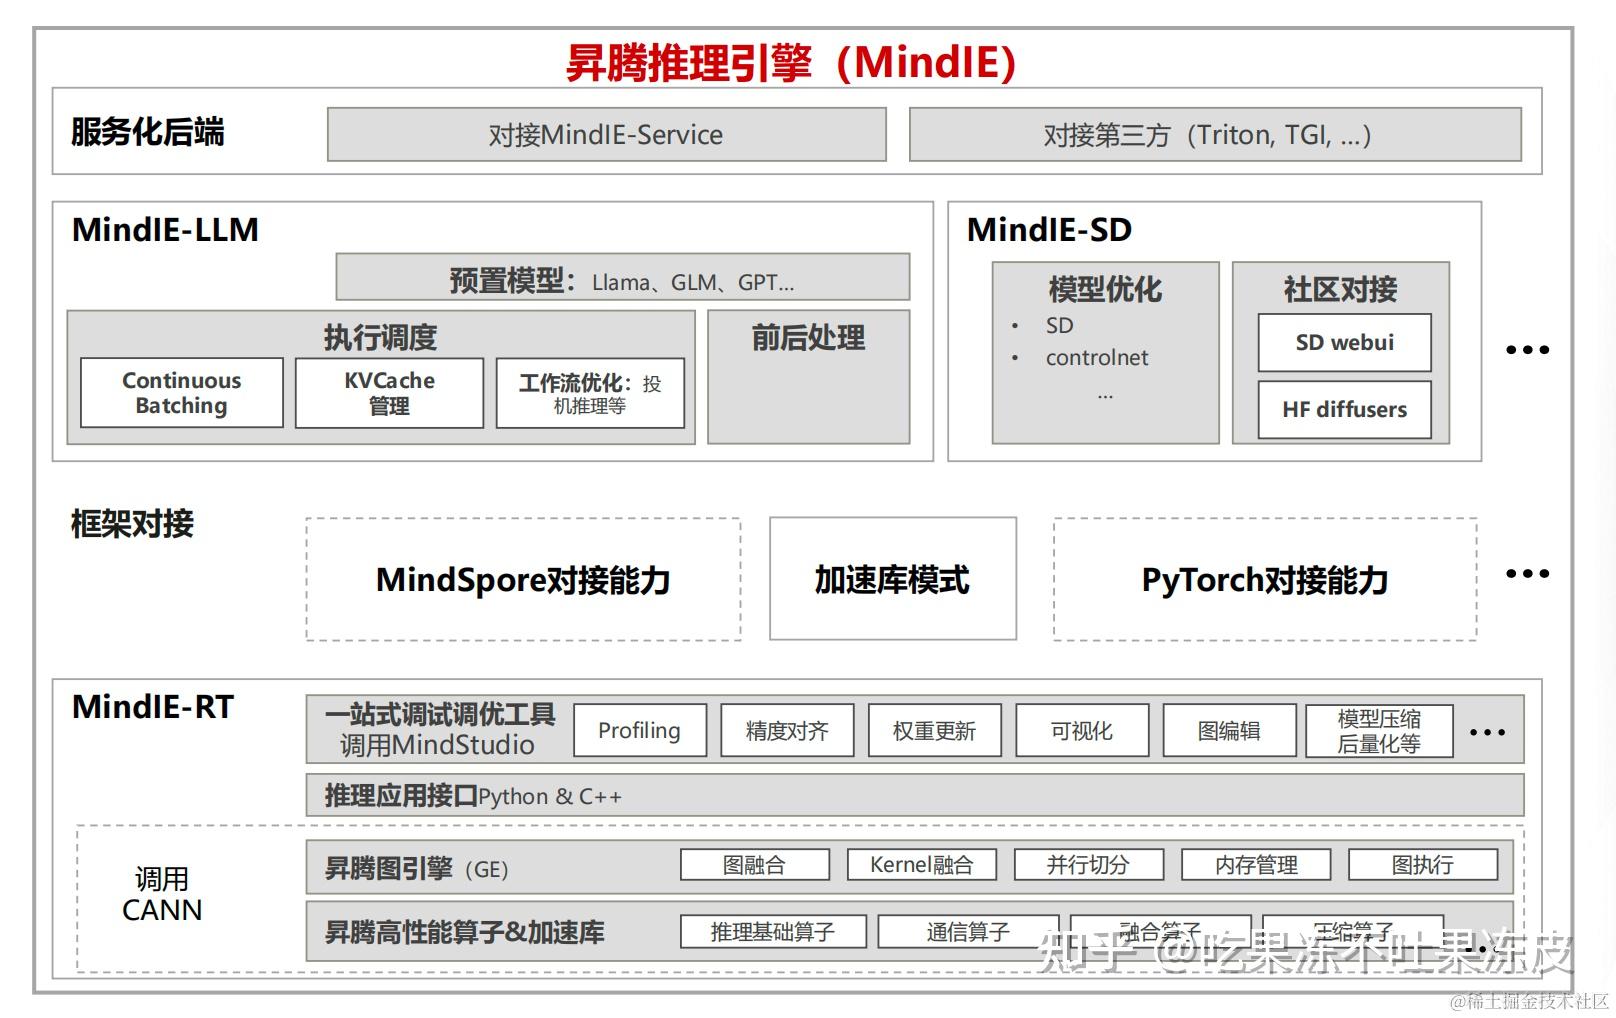Switch to the MindIE-LLM section

click(163, 230)
